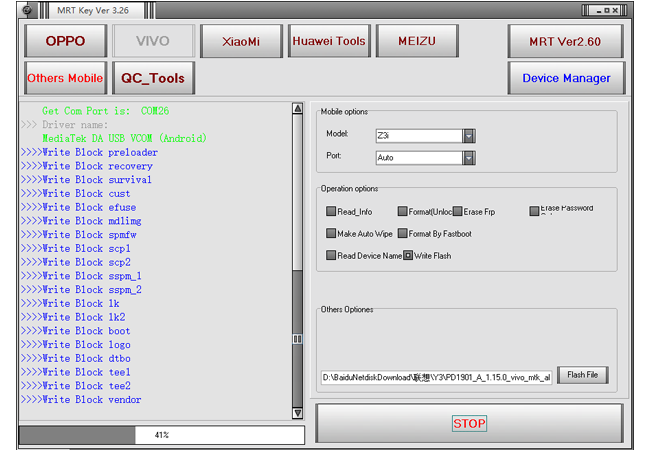Click the Model field showing Z3i
Screen dimensions: 650x450
pyautogui.click(x=419, y=135)
